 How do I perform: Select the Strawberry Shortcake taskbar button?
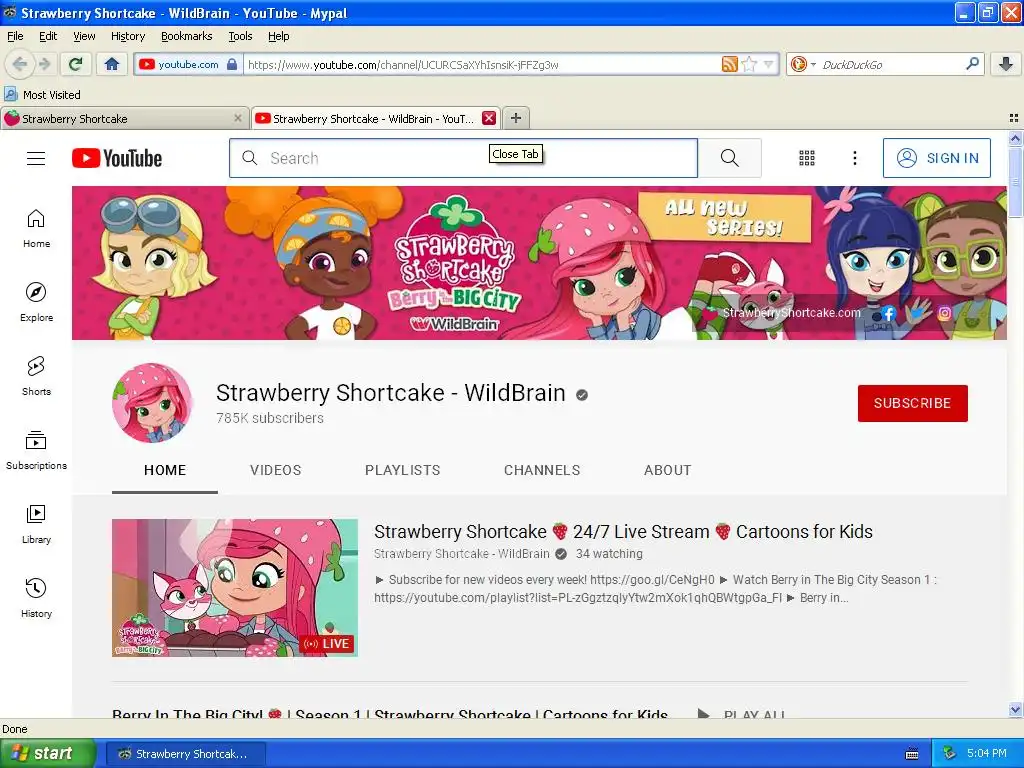tap(185, 754)
